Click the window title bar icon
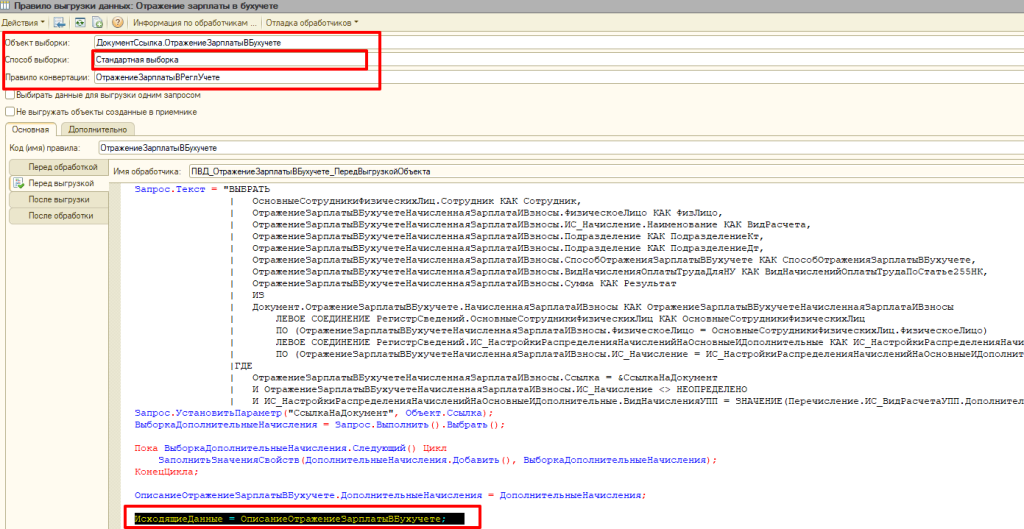The height and width of the screenshot is (529, 1024). [x=7, y=6]
